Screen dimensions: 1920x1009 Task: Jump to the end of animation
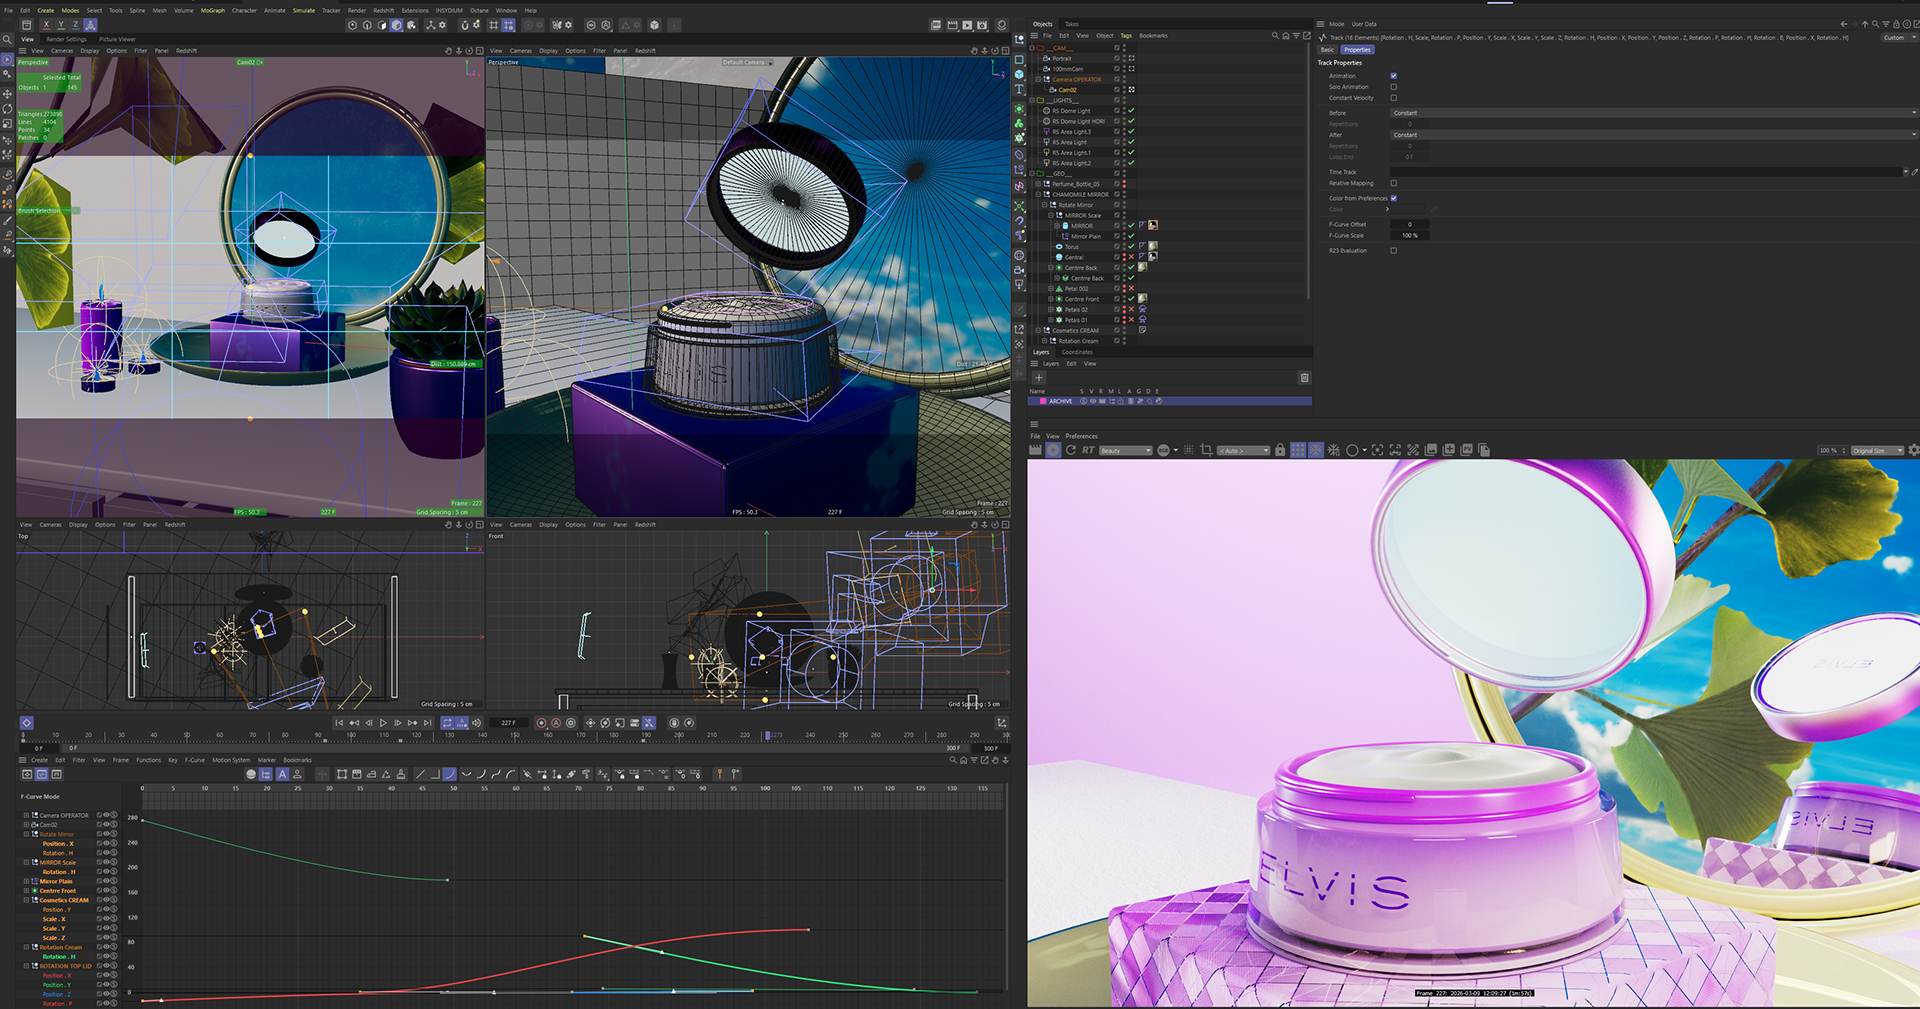(427, 723)
